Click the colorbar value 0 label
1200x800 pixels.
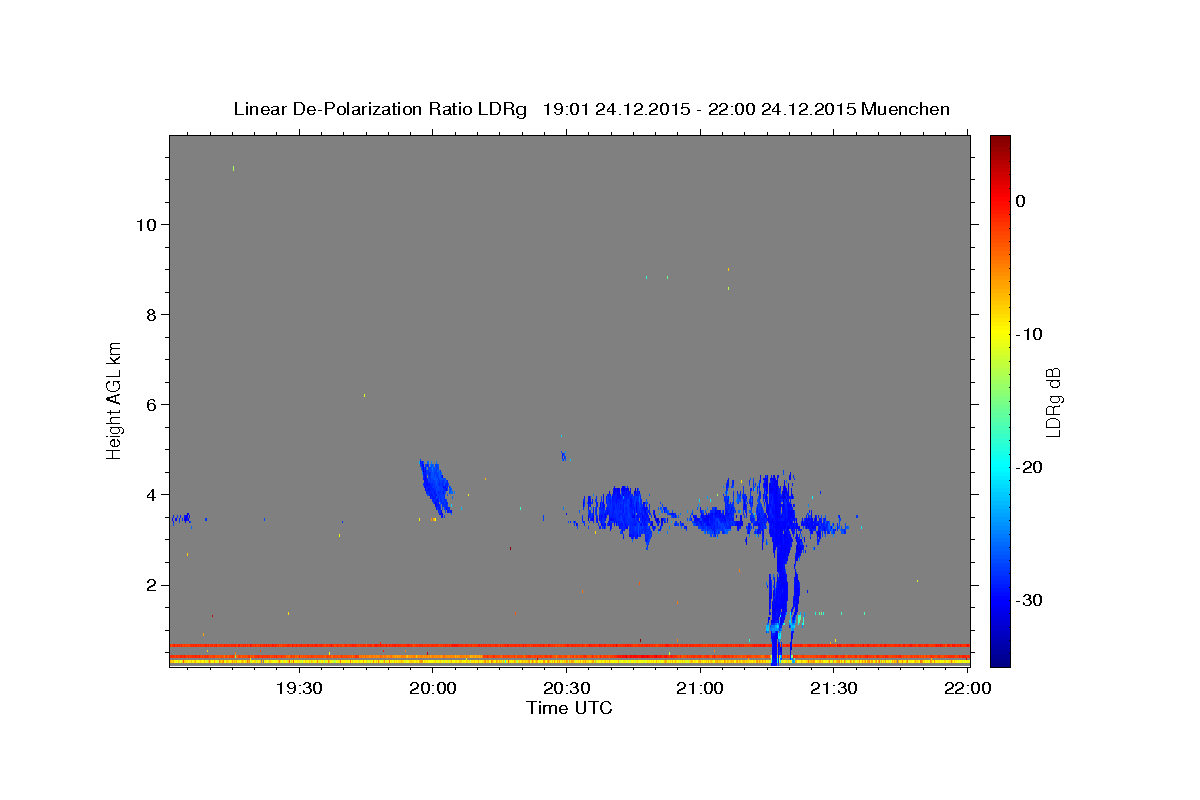click(1022, 201)
